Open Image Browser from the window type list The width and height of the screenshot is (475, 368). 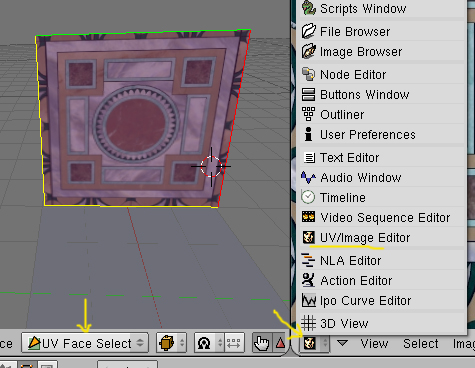click(x=382, y=51)
